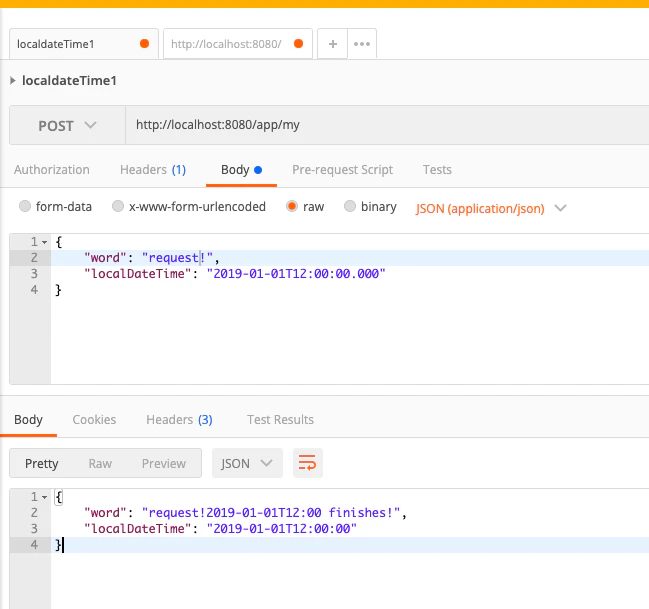Select the Pretty response view
This screenshot has width=649, height=609.
pyautogui.click(x=41, y=463)
